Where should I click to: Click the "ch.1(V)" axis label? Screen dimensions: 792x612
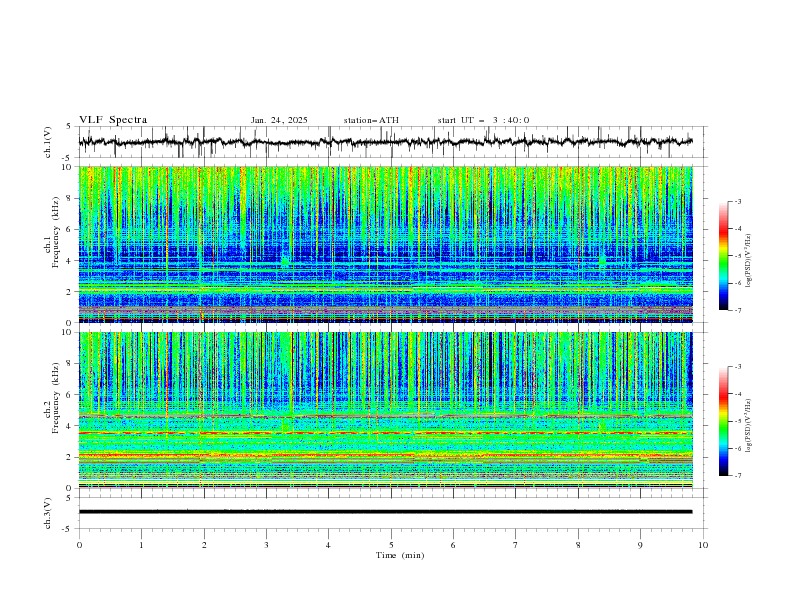(48, 142)
